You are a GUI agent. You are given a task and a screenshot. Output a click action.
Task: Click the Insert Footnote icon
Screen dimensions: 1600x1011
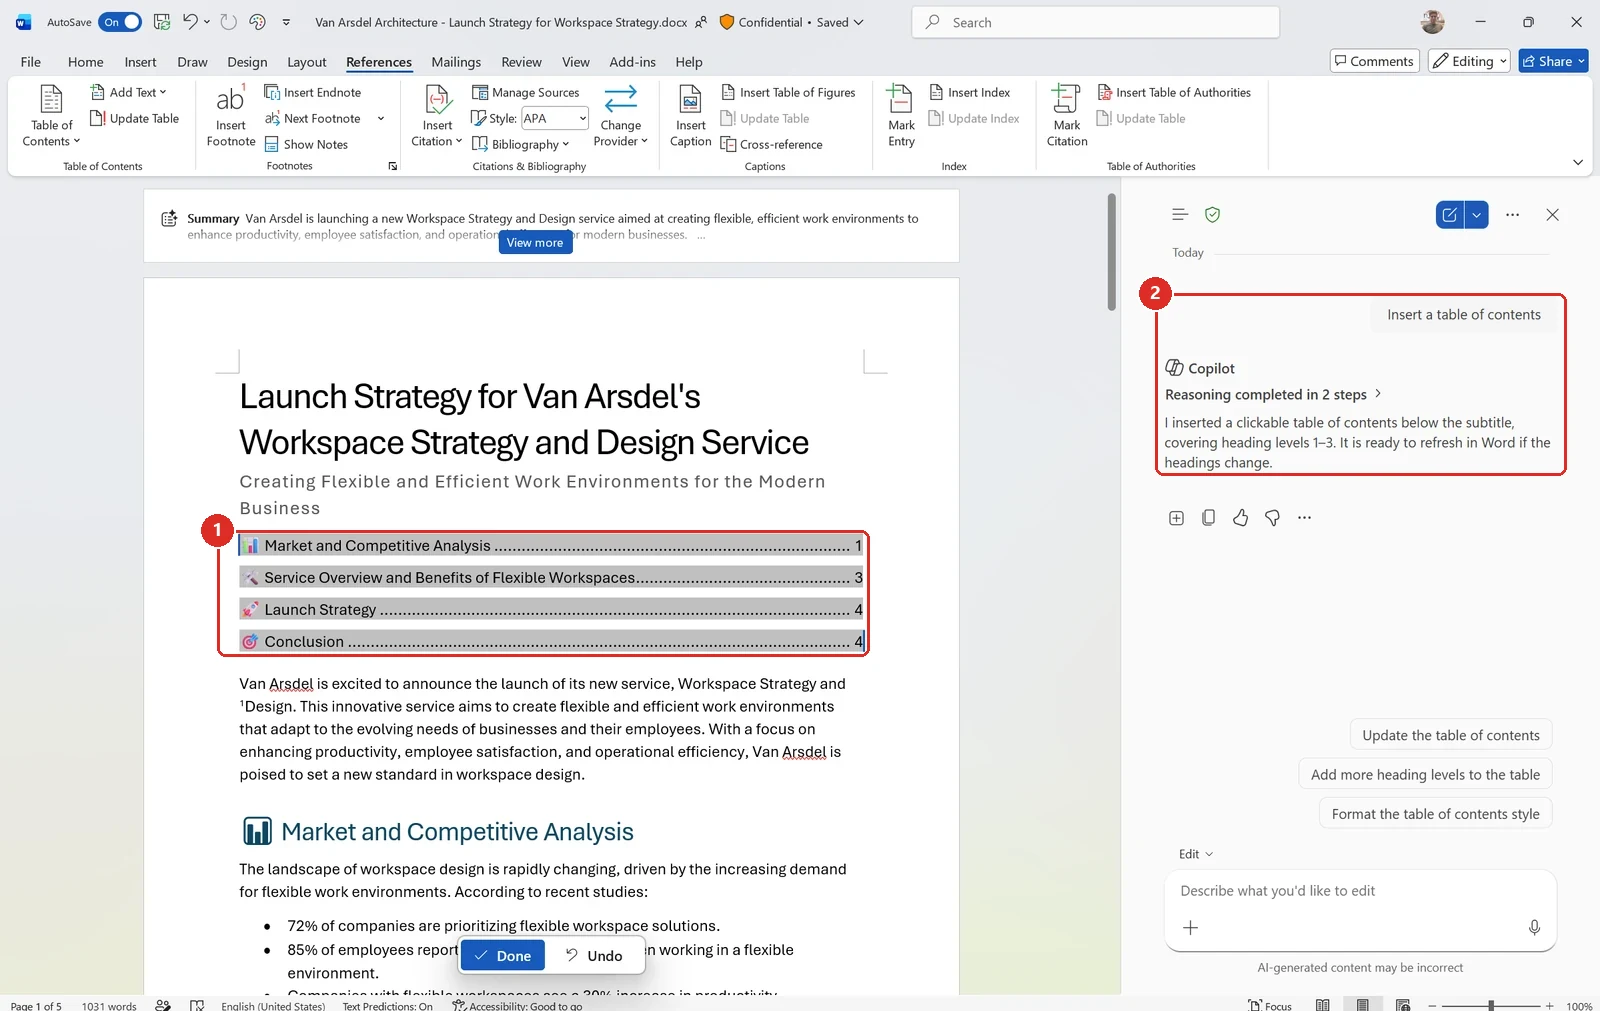coord(230,116)
